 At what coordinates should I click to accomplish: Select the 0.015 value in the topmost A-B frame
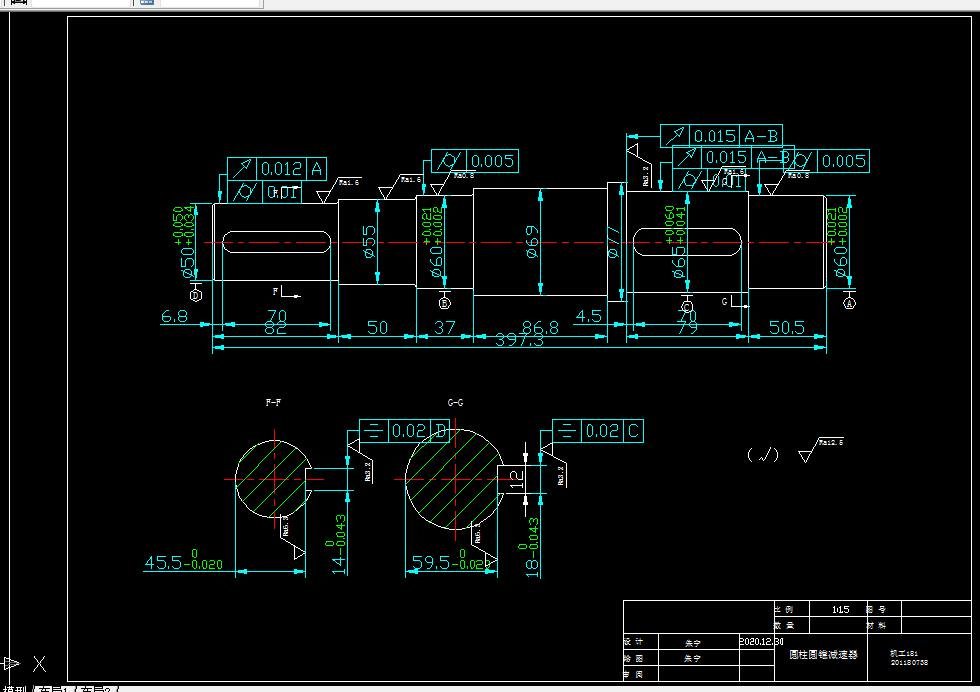tap(715, 136)
